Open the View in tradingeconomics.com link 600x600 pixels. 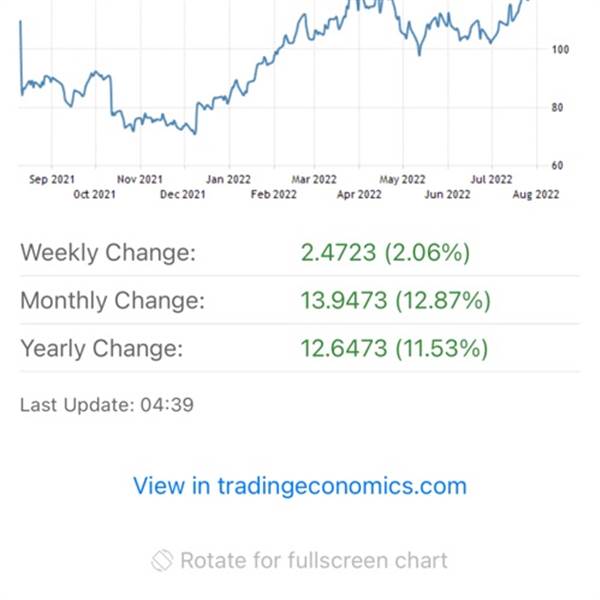[x=300, y=486]
